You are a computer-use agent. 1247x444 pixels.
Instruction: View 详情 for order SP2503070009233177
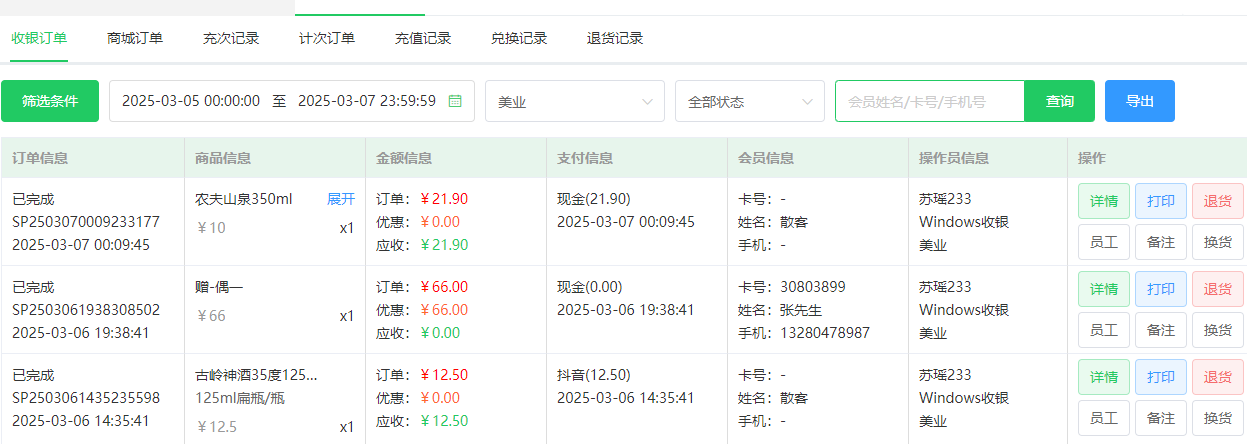[x=1104, y=201]
